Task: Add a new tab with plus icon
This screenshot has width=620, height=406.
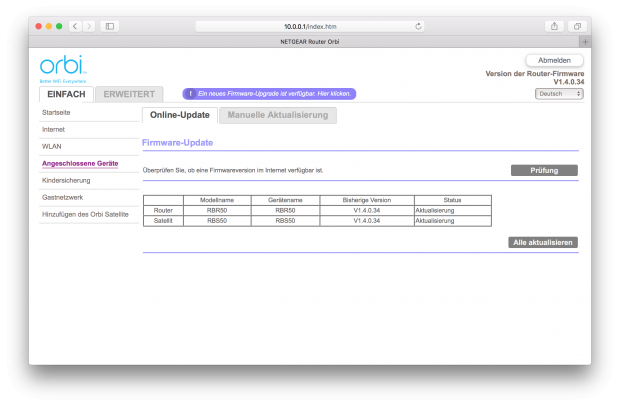Action: 585,42
